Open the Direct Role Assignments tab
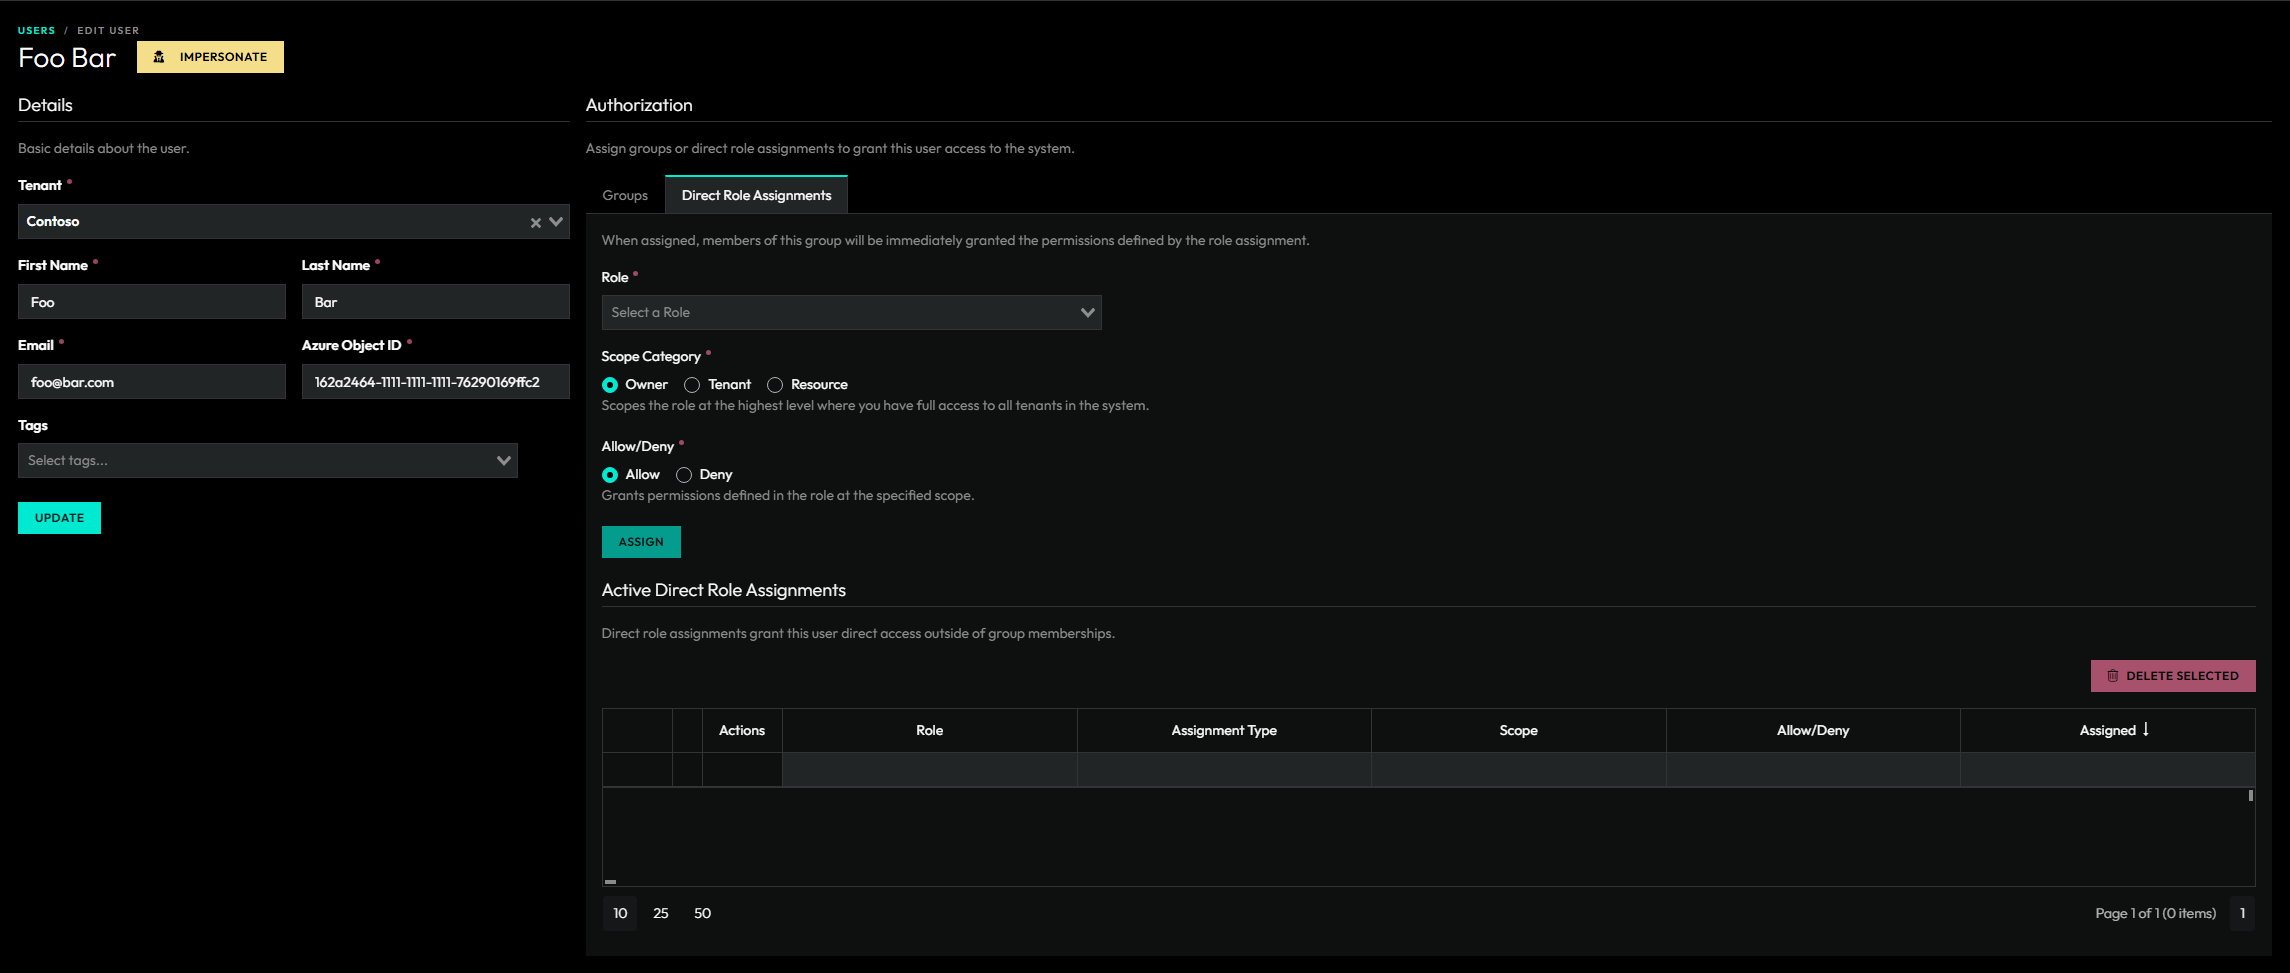The height and width of the screenshot is (973, 2290). click(756, 195)
